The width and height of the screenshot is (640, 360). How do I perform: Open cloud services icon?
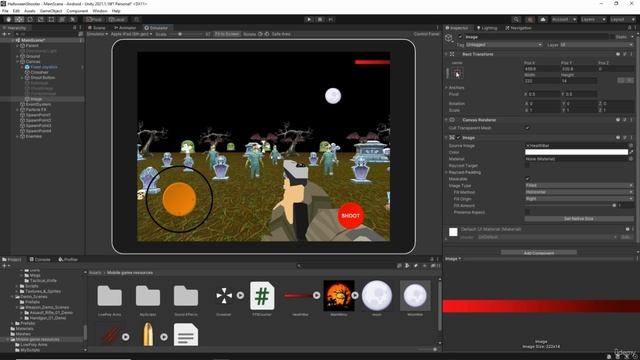[x=543, y=19]
